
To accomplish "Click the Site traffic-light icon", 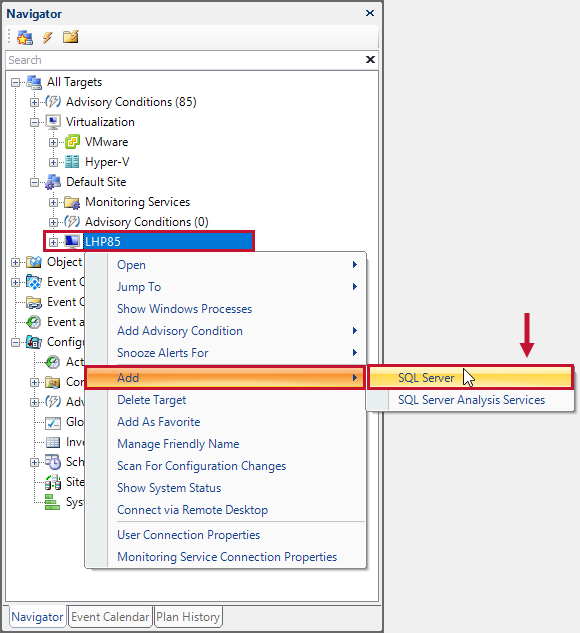I will [x=53, y=482].
